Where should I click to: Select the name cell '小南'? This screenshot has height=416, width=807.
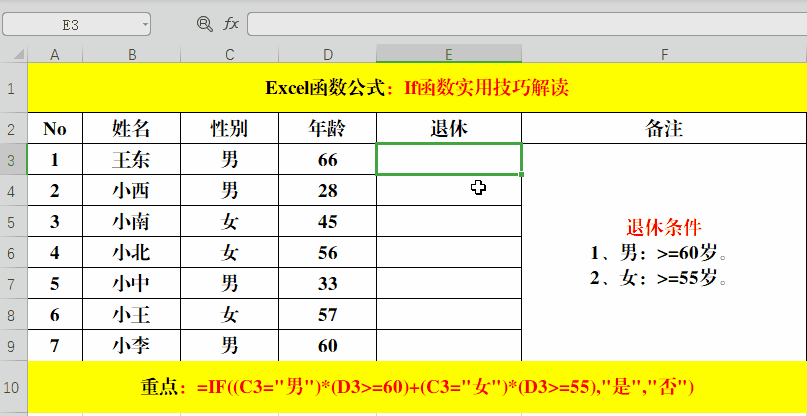(x=132, y=221)
